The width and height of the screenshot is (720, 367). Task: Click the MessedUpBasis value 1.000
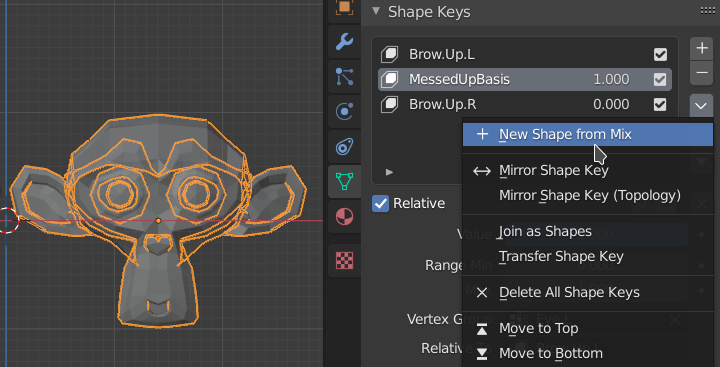611,79
